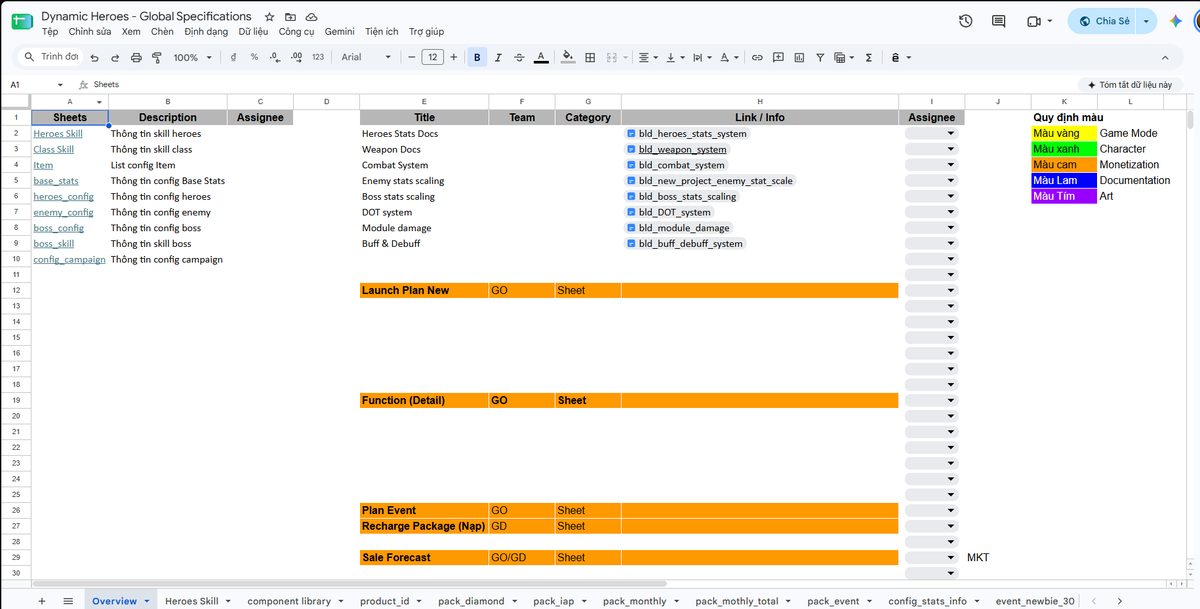Decrease decimal places

(x=274, y=58)
